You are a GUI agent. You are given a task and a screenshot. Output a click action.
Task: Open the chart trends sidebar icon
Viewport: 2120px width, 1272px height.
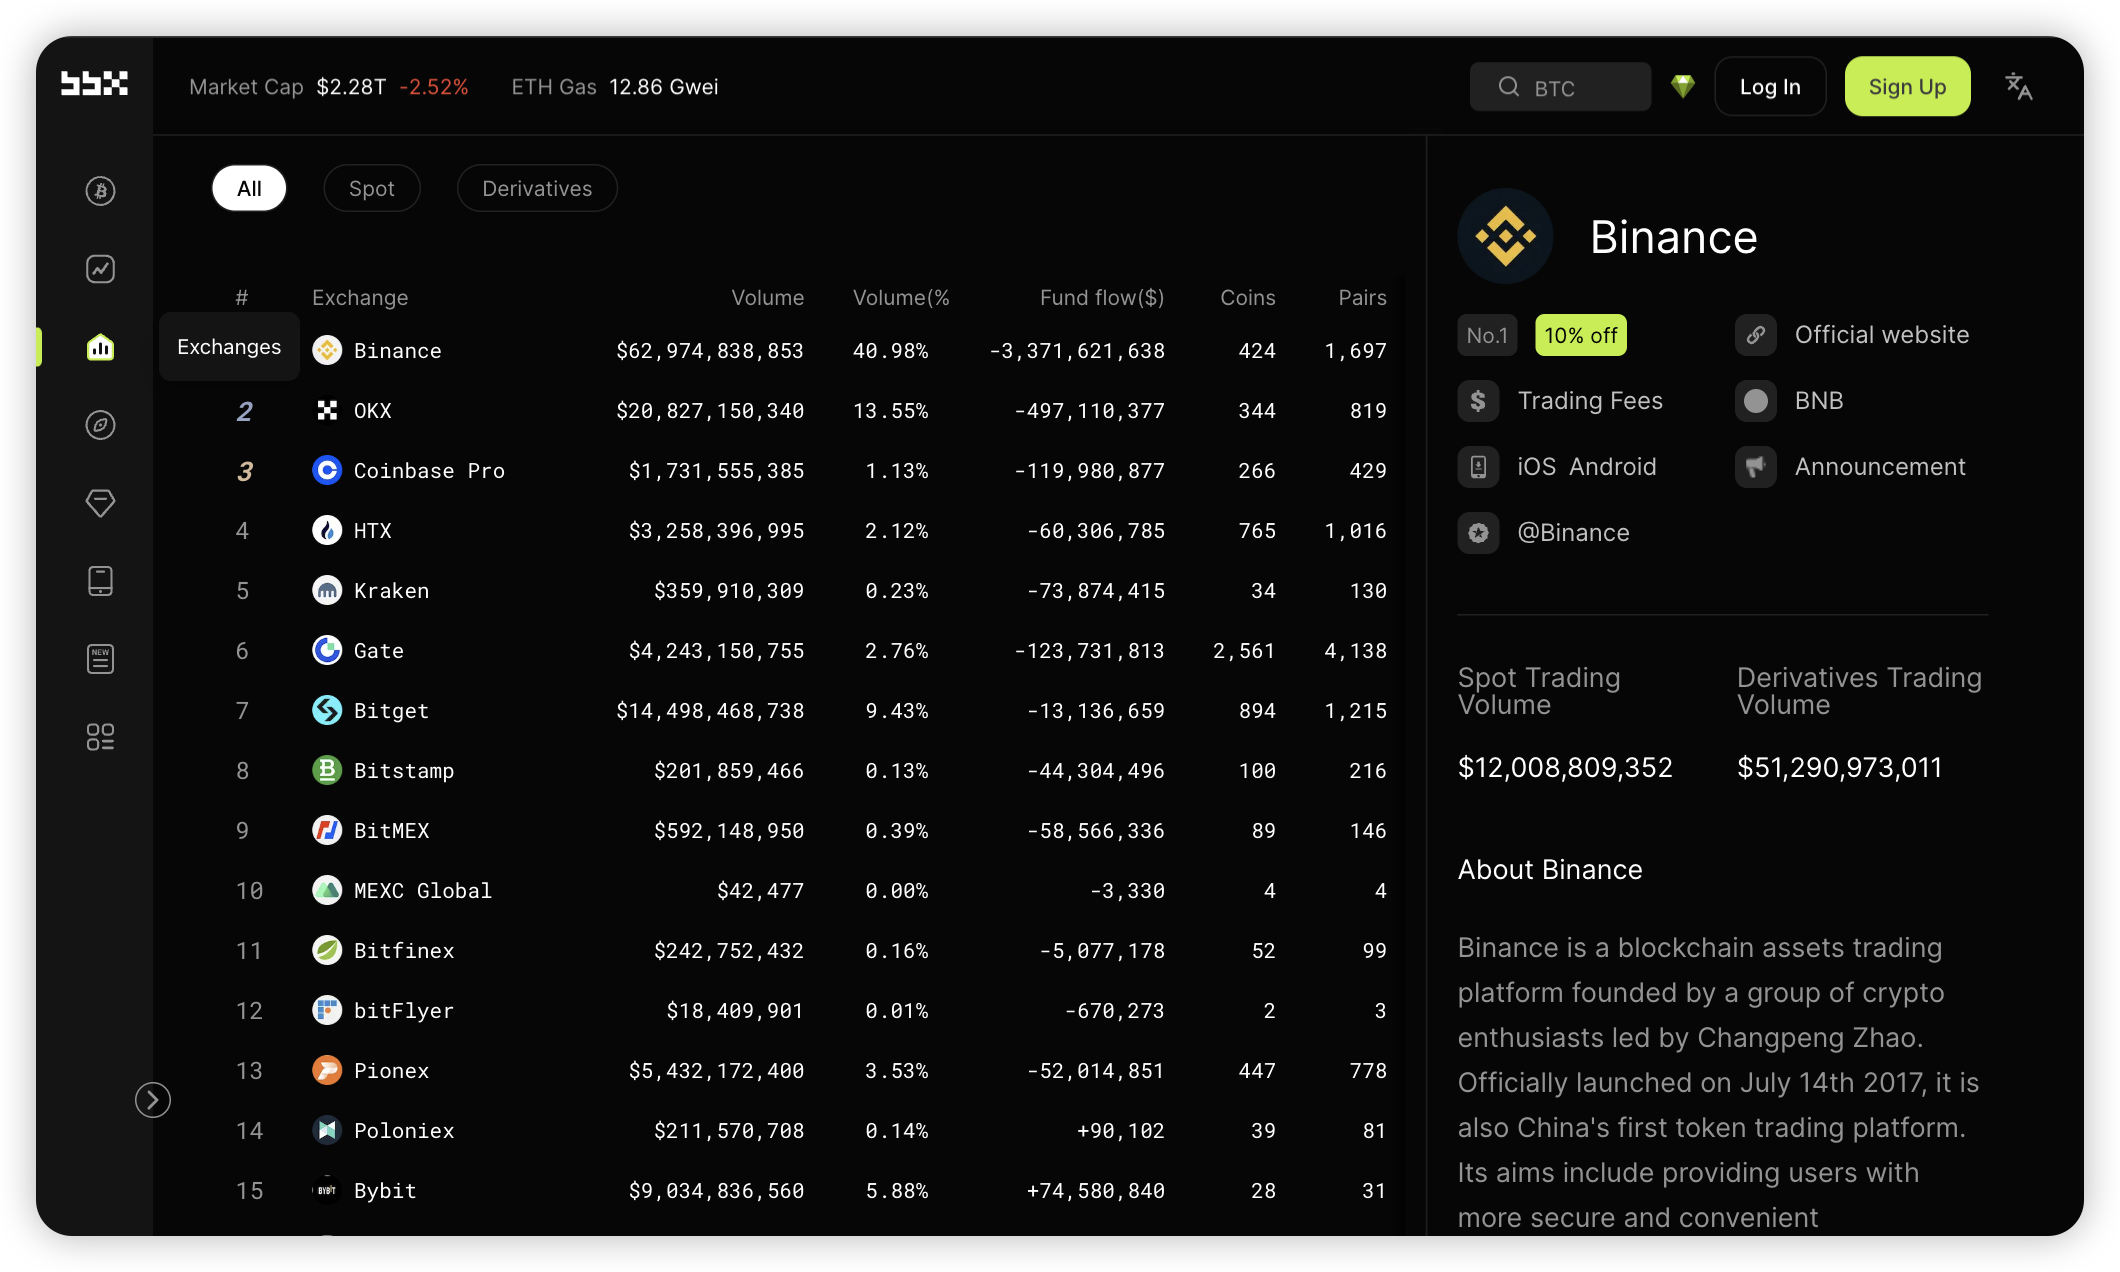pos(100,268)
